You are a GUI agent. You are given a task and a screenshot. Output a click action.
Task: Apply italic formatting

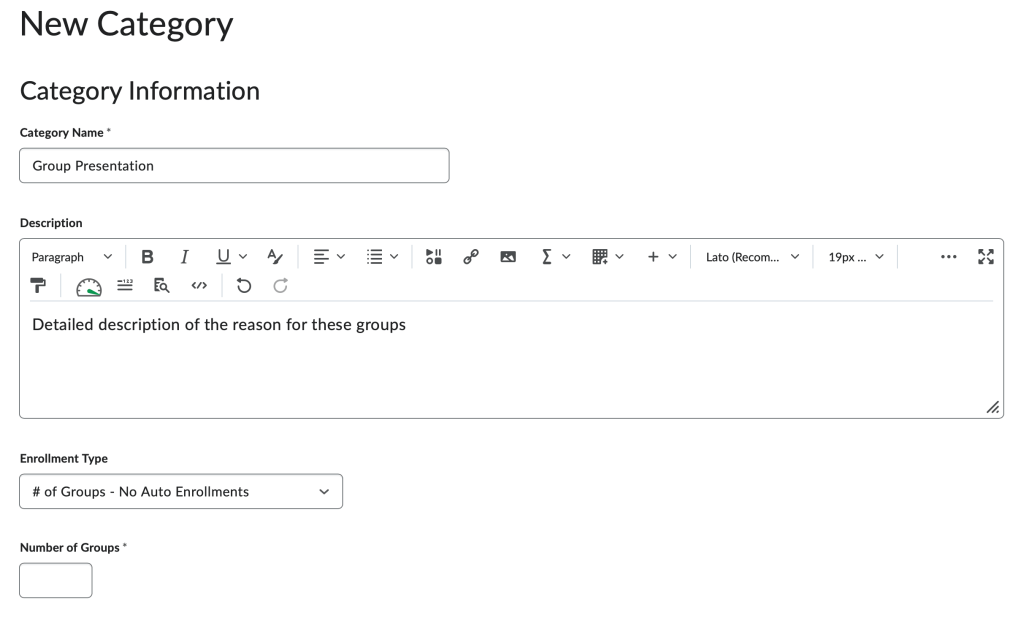(x=185, y=256)
